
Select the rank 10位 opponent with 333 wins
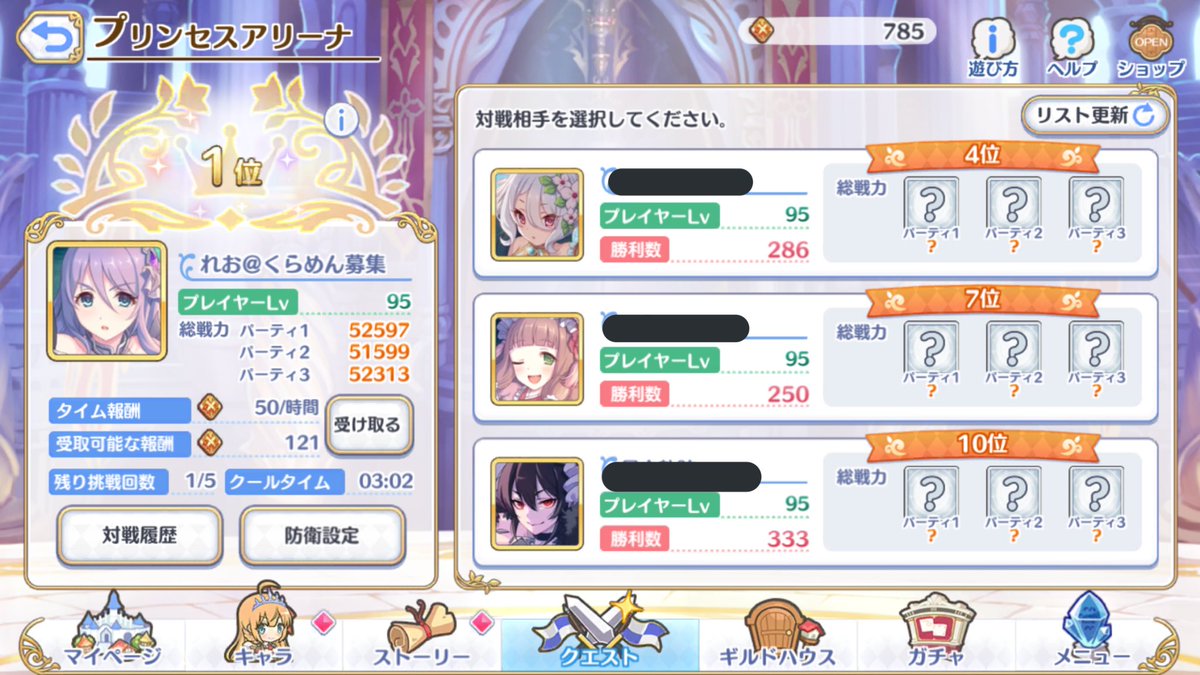[537, 504]
